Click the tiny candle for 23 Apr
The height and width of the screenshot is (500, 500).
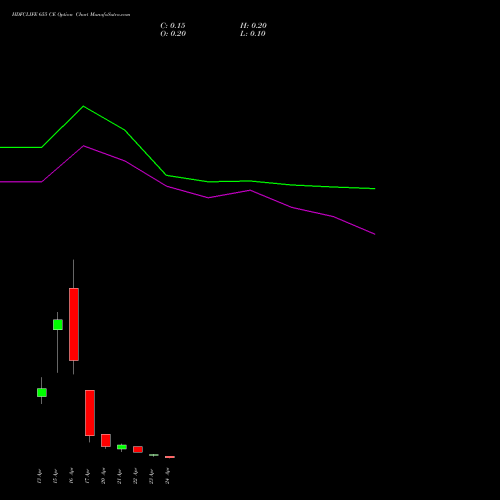click(x=154, y=455)
